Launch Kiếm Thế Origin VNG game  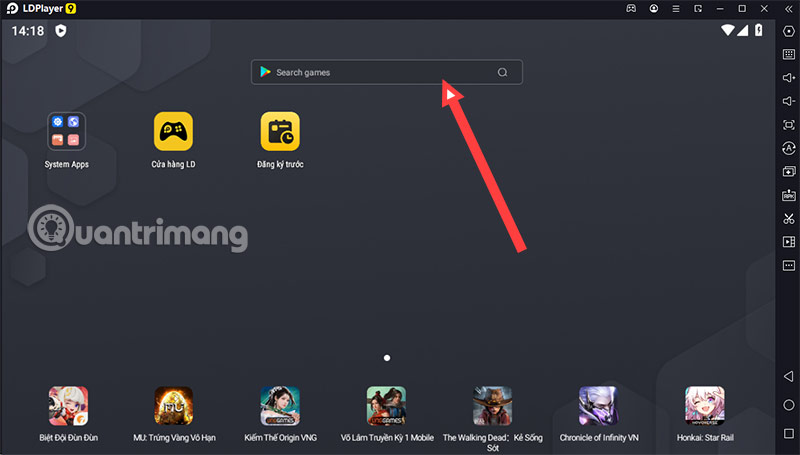(280, 406)
